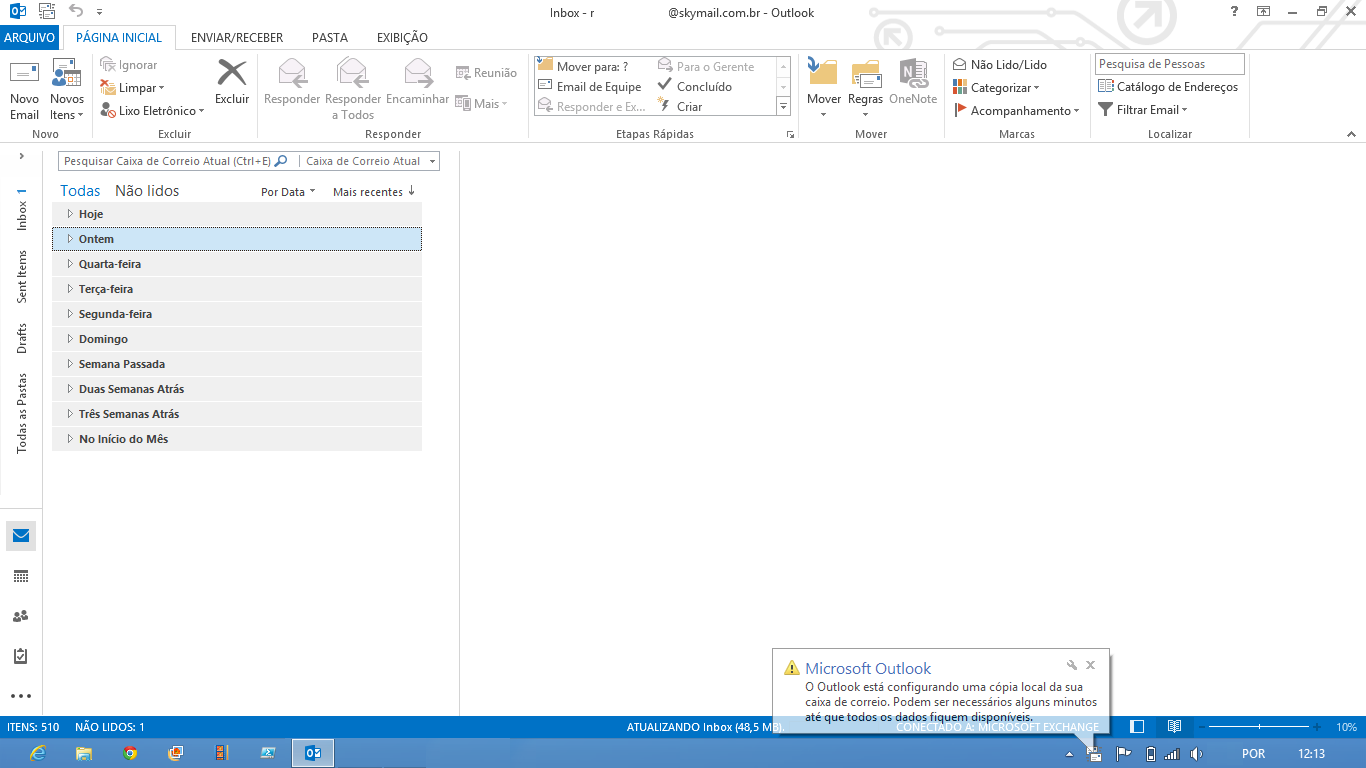This screenshot has width=1366, height=768.
Task: Click Responder a Todos
Action: 353,90
